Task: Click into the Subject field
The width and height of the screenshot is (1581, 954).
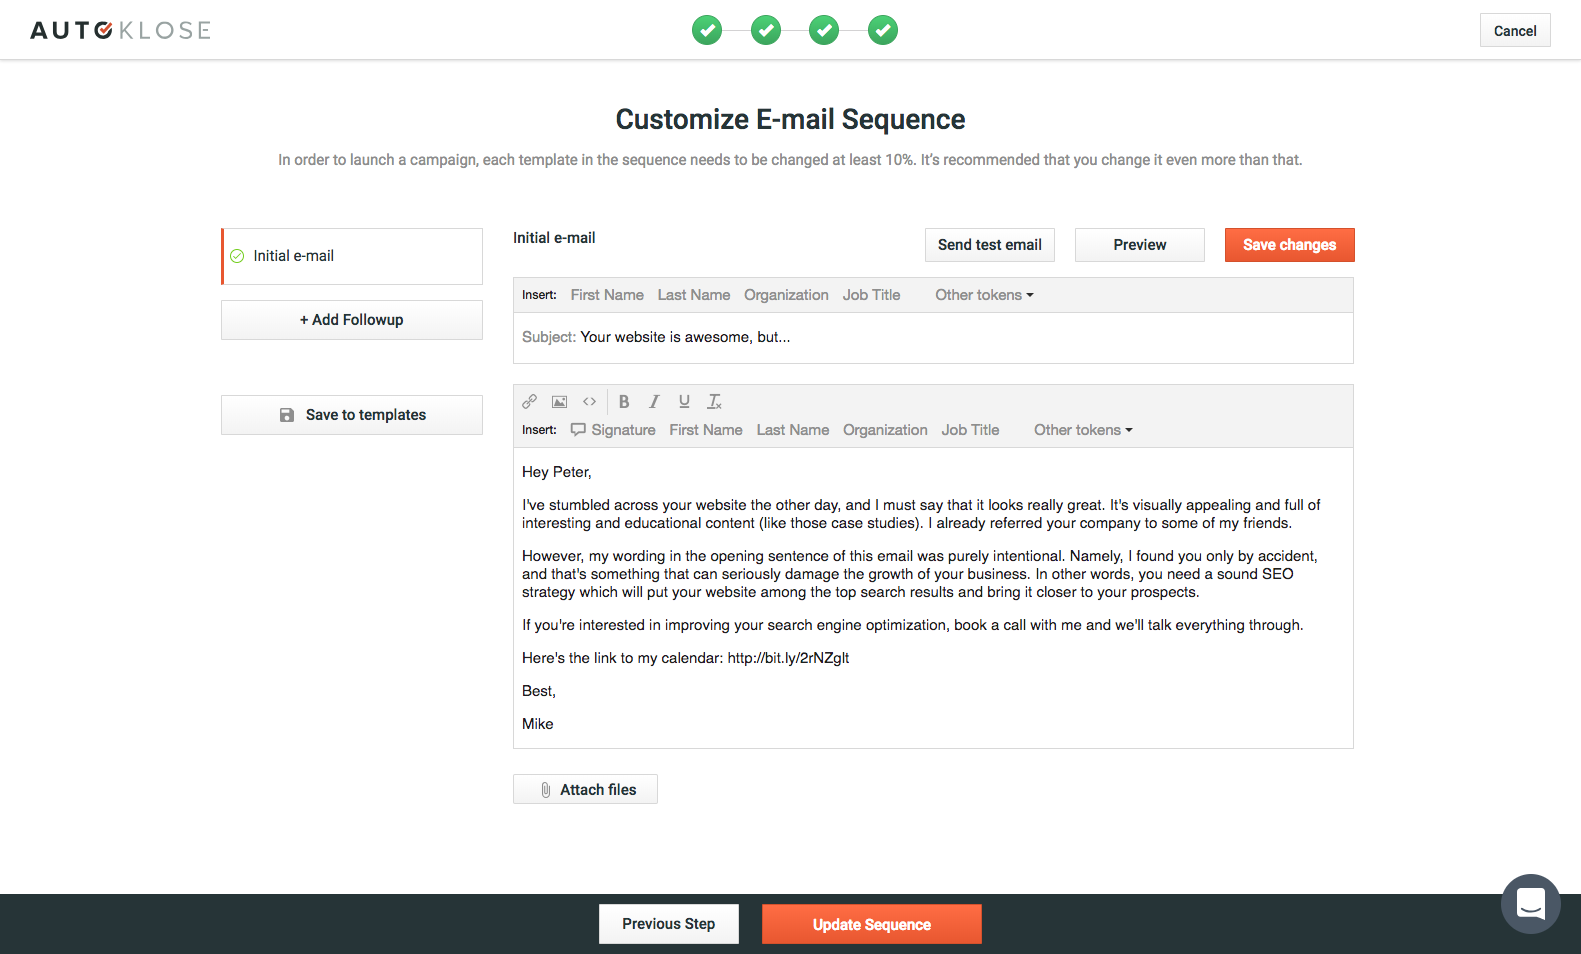Action: tap(933, 338)
